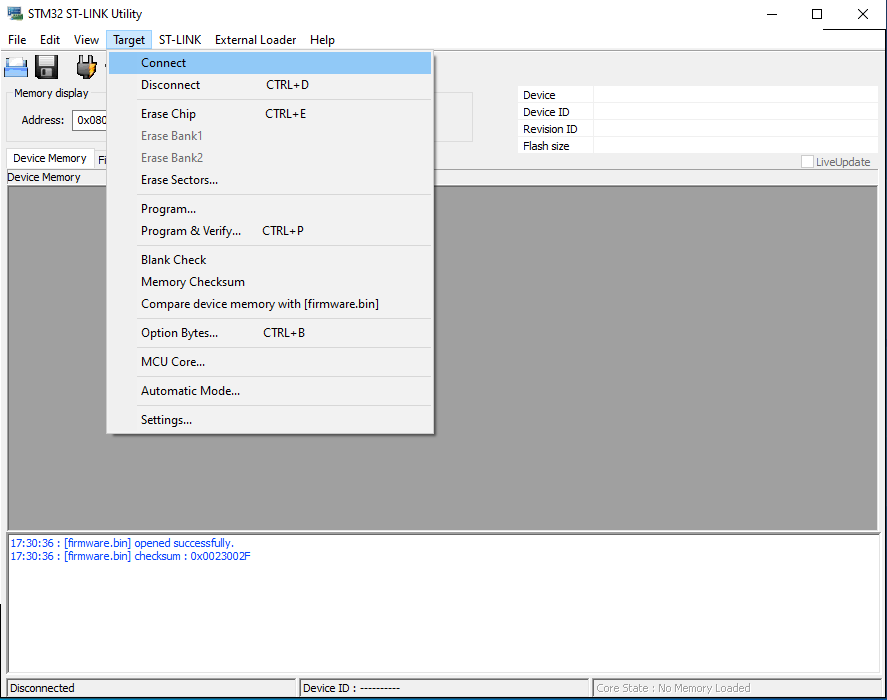Select Connect in the Target menu
The image size is (887, 700).
[x=270, y=63]
